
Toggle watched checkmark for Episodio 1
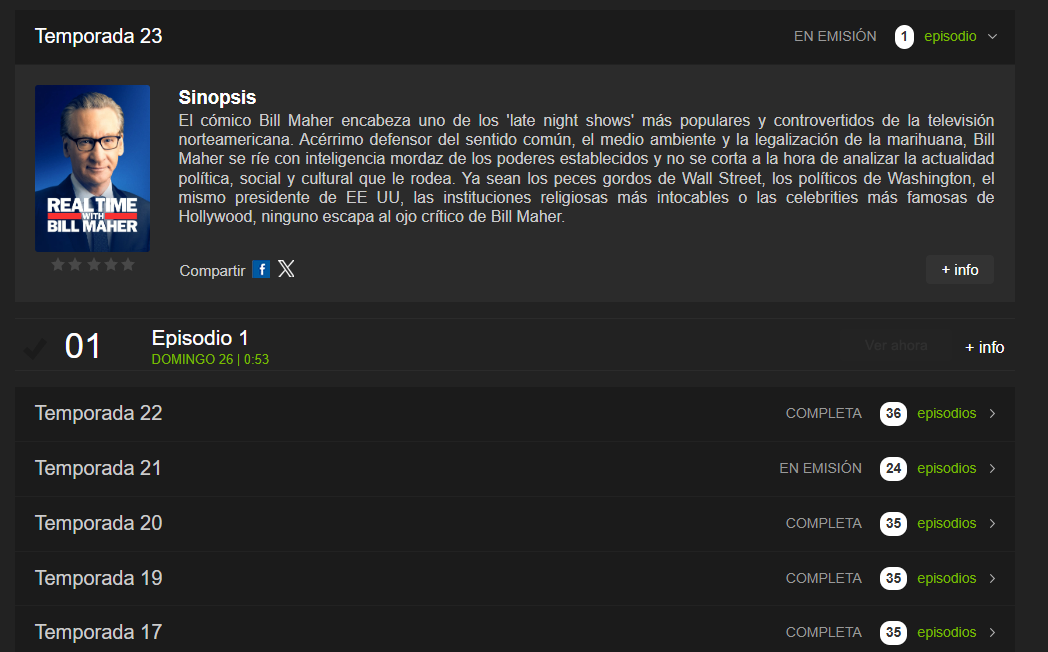35,347
